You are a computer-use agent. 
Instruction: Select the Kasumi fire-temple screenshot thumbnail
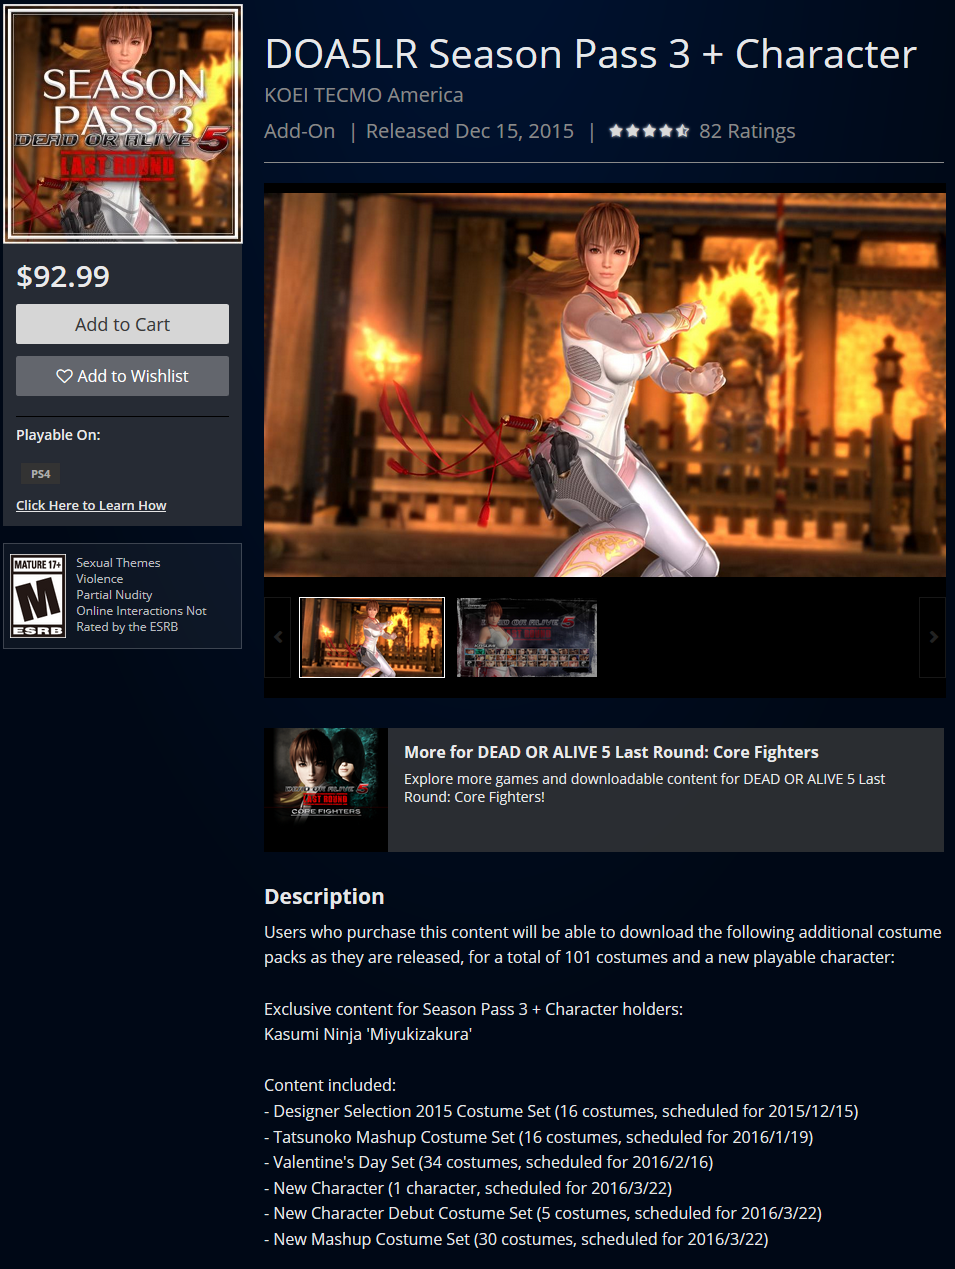click(x=372, y=637)
